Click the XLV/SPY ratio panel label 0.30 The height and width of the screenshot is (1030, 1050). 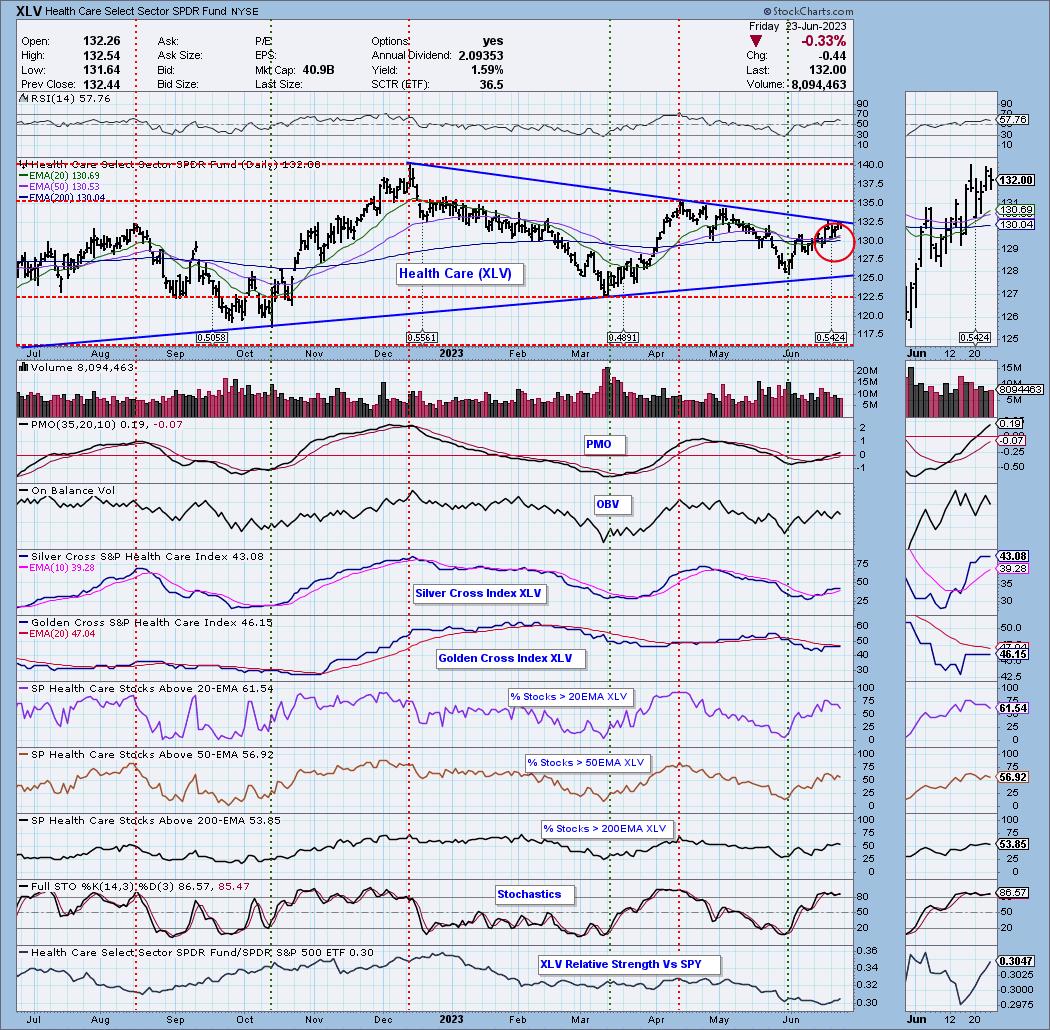pos(196,952)
